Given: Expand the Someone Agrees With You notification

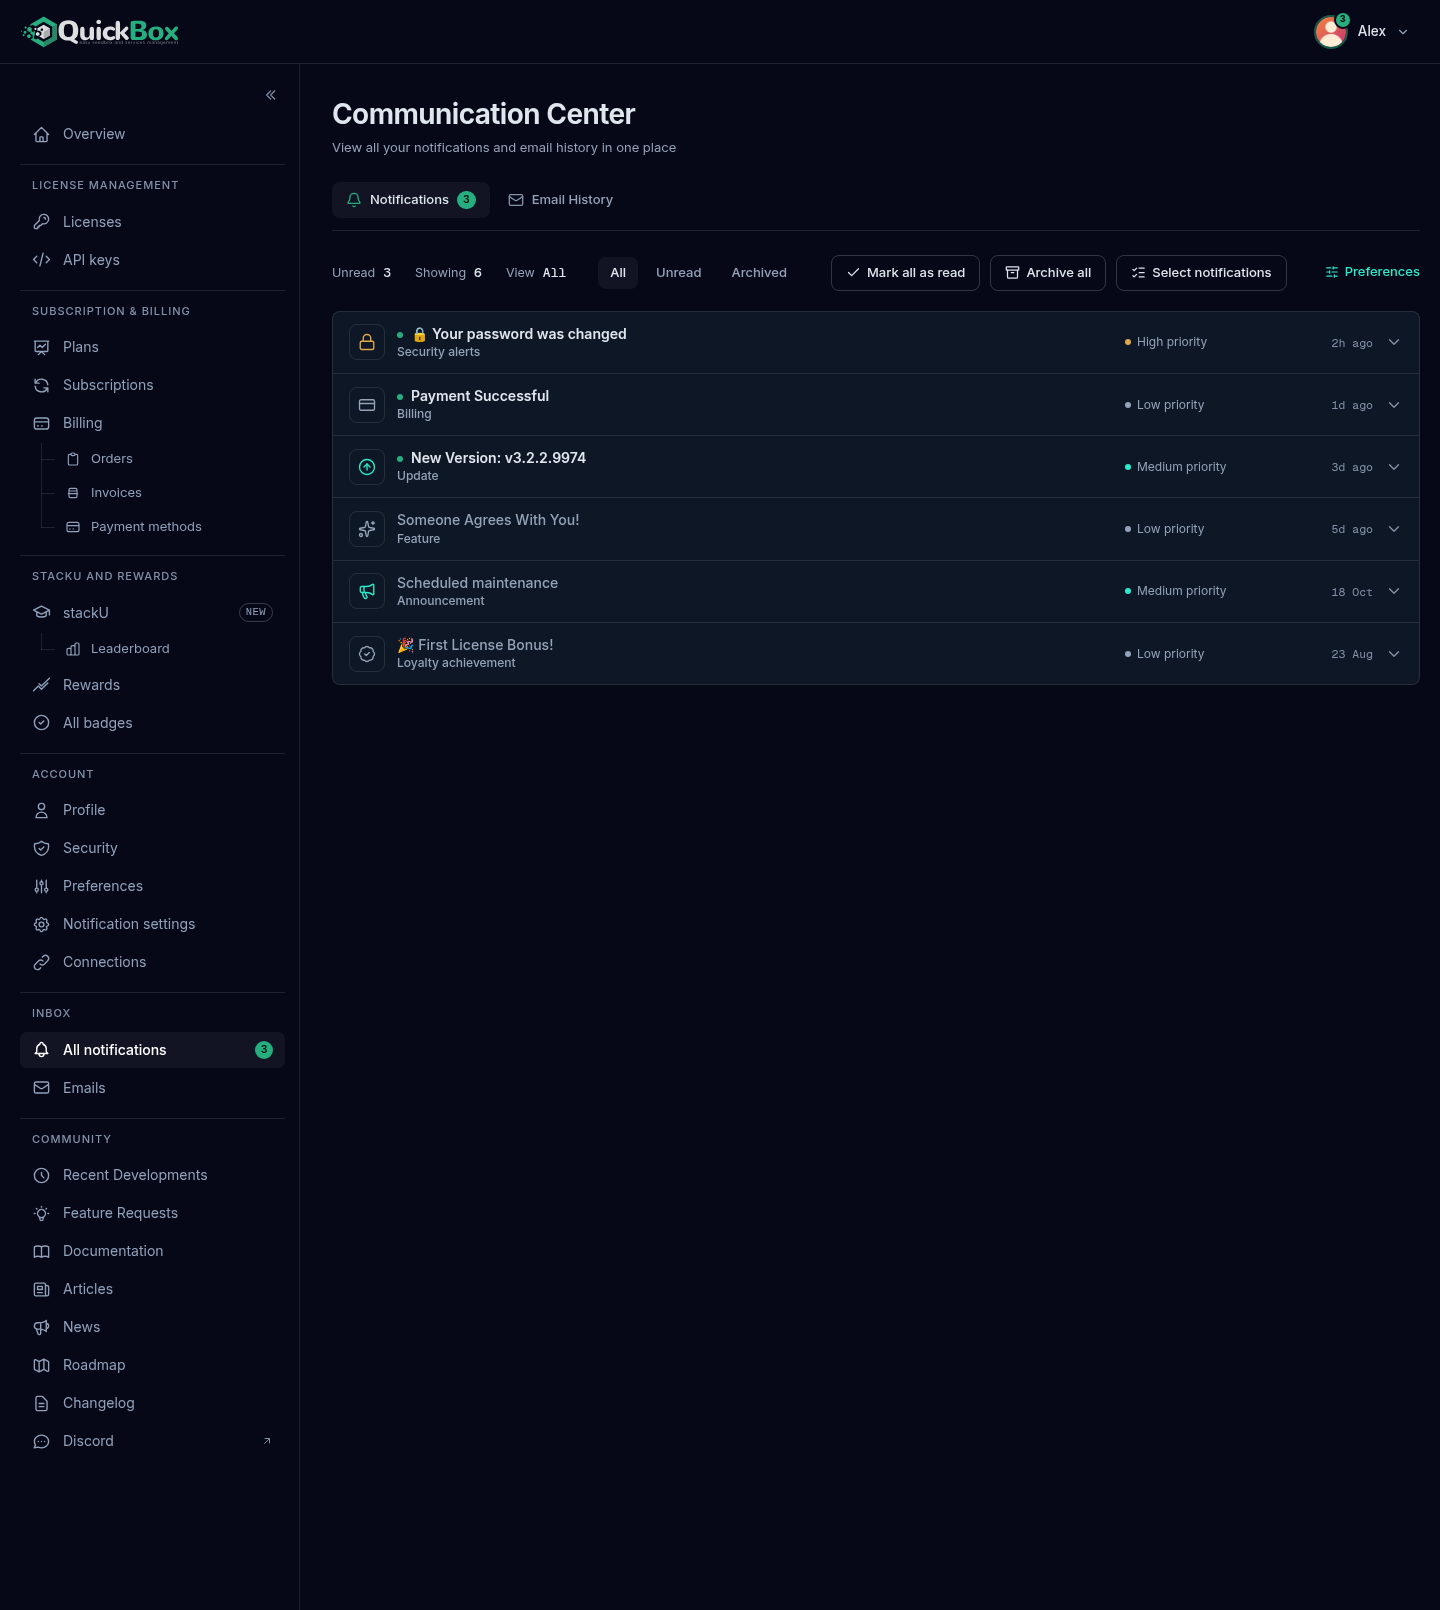Looking at the screenshot, I should click(1394, 529).
